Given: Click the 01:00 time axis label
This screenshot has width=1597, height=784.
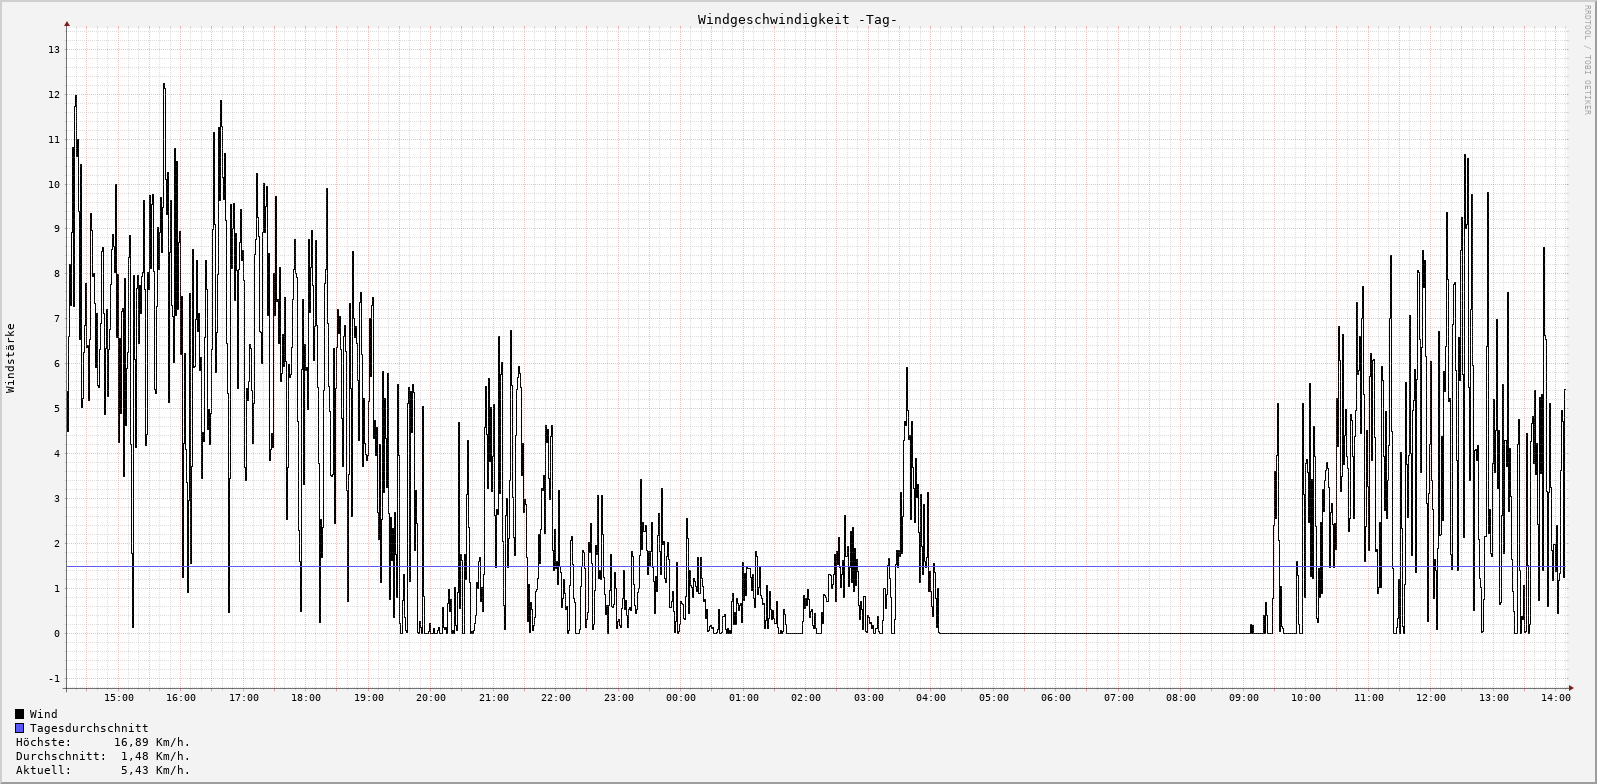Looking at the screenshot, I should pos(744,698).
